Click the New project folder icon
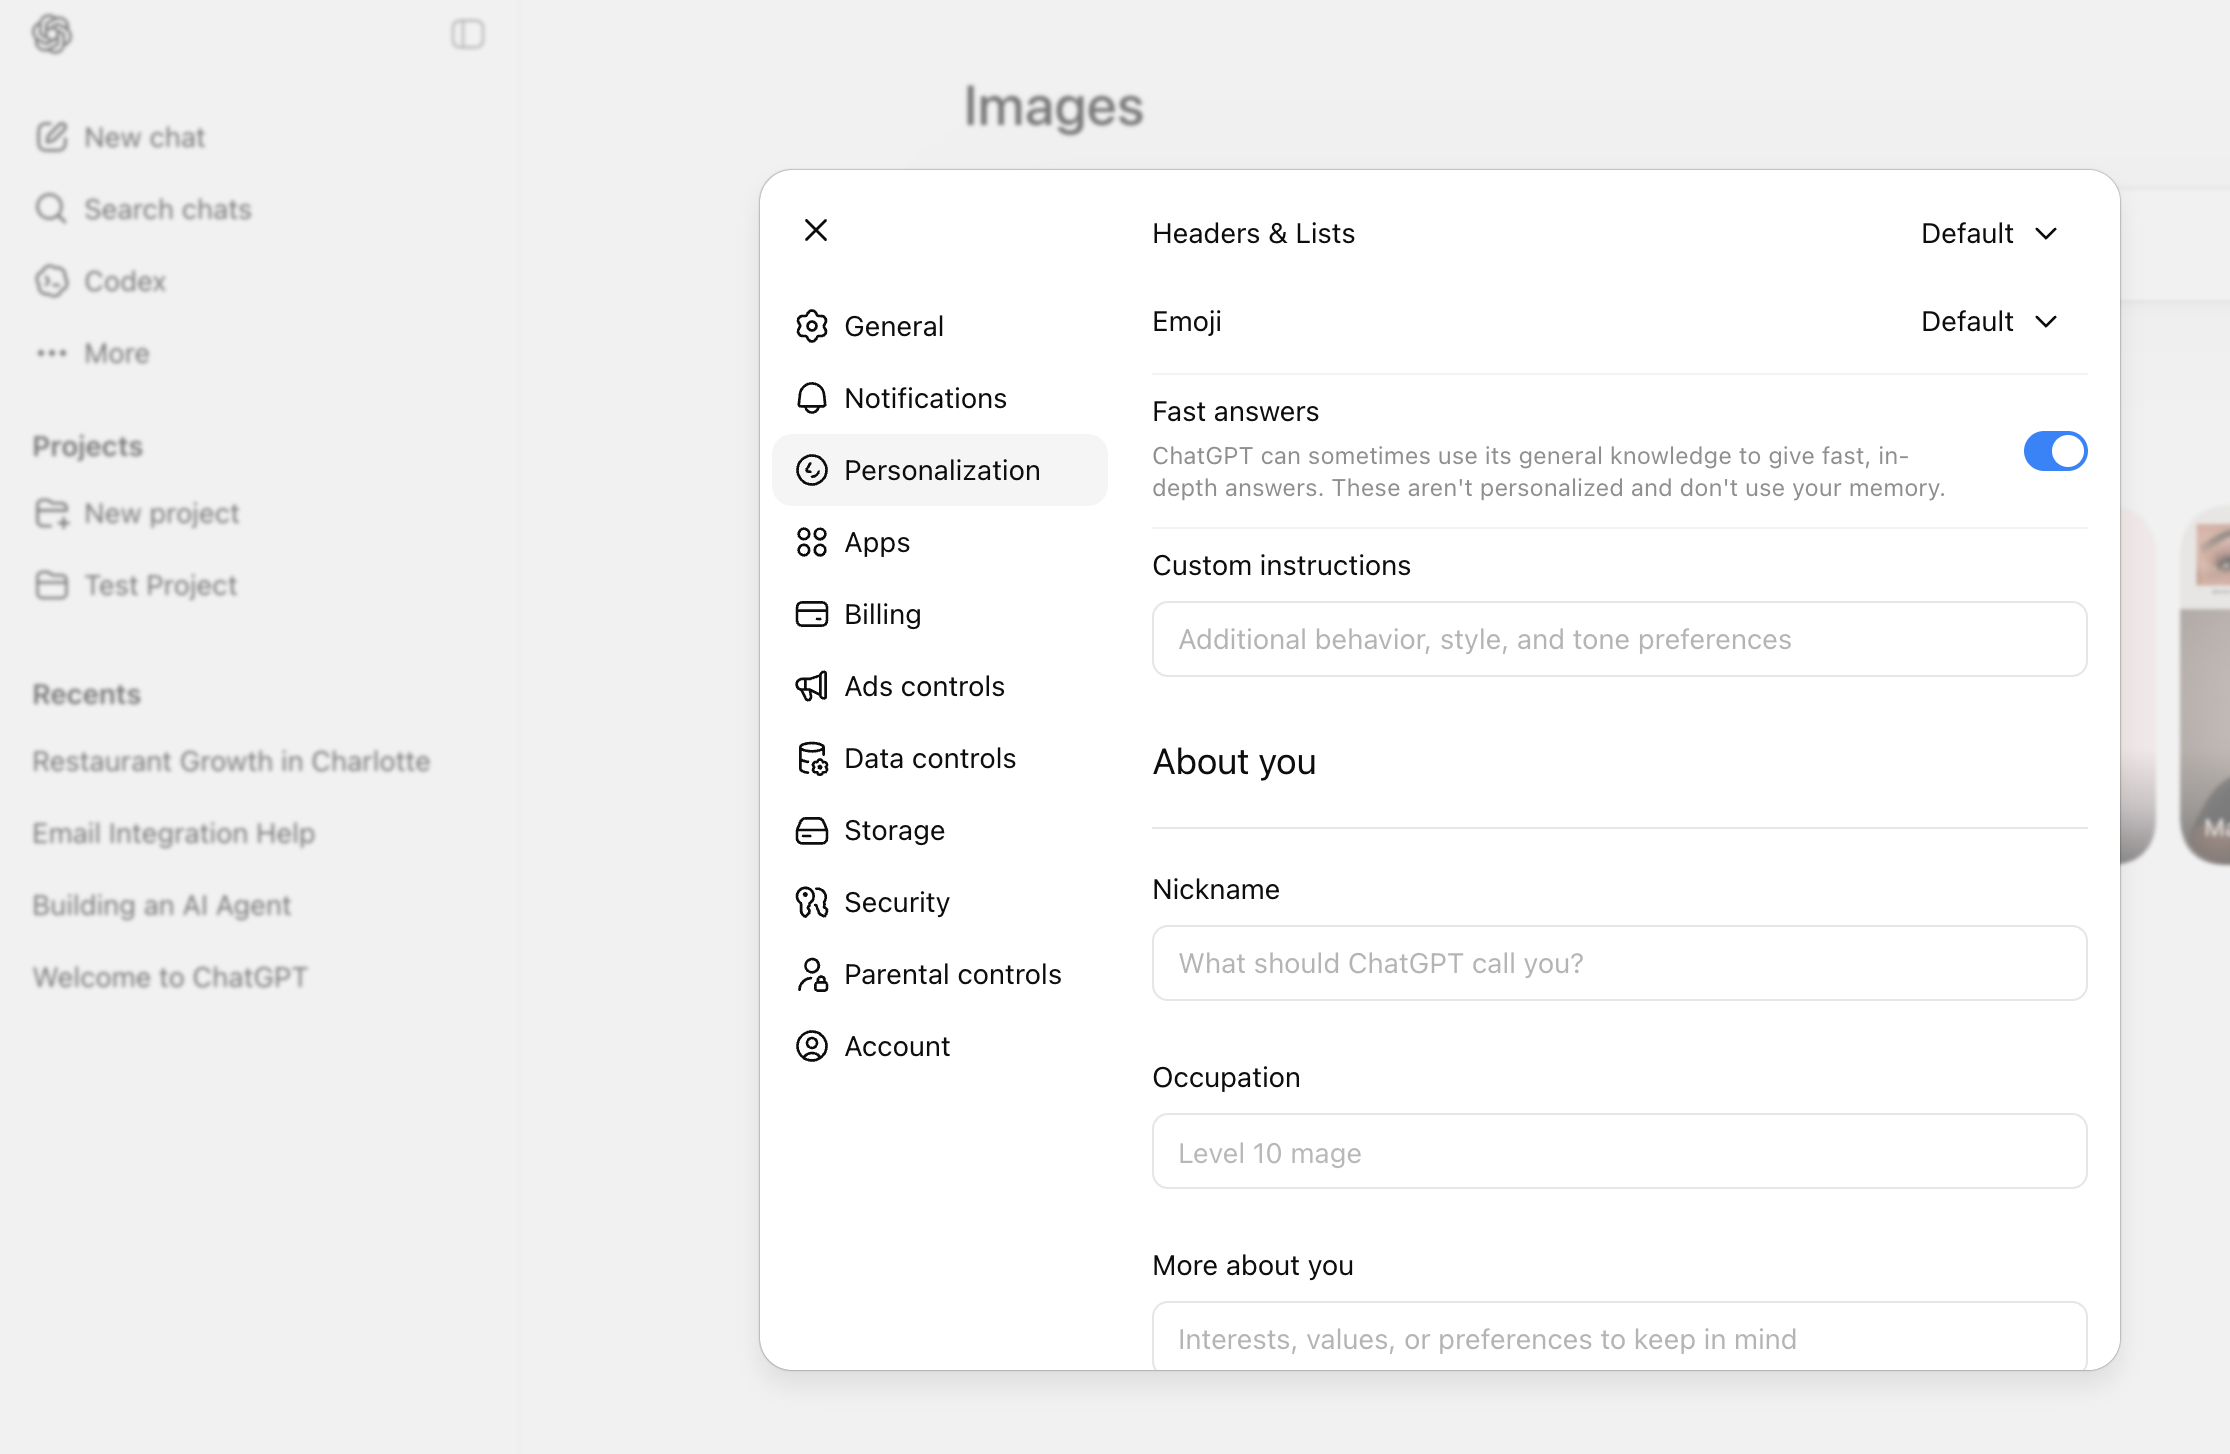This screenshot has height=1454, width=2230. pyautogui.click(x=52, y=513)
